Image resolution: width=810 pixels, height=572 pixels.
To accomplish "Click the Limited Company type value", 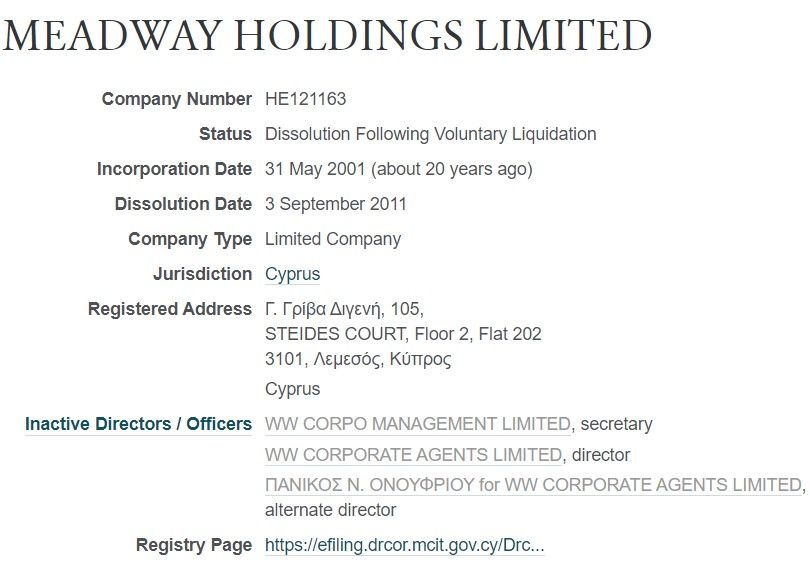I will pos(333,239).
